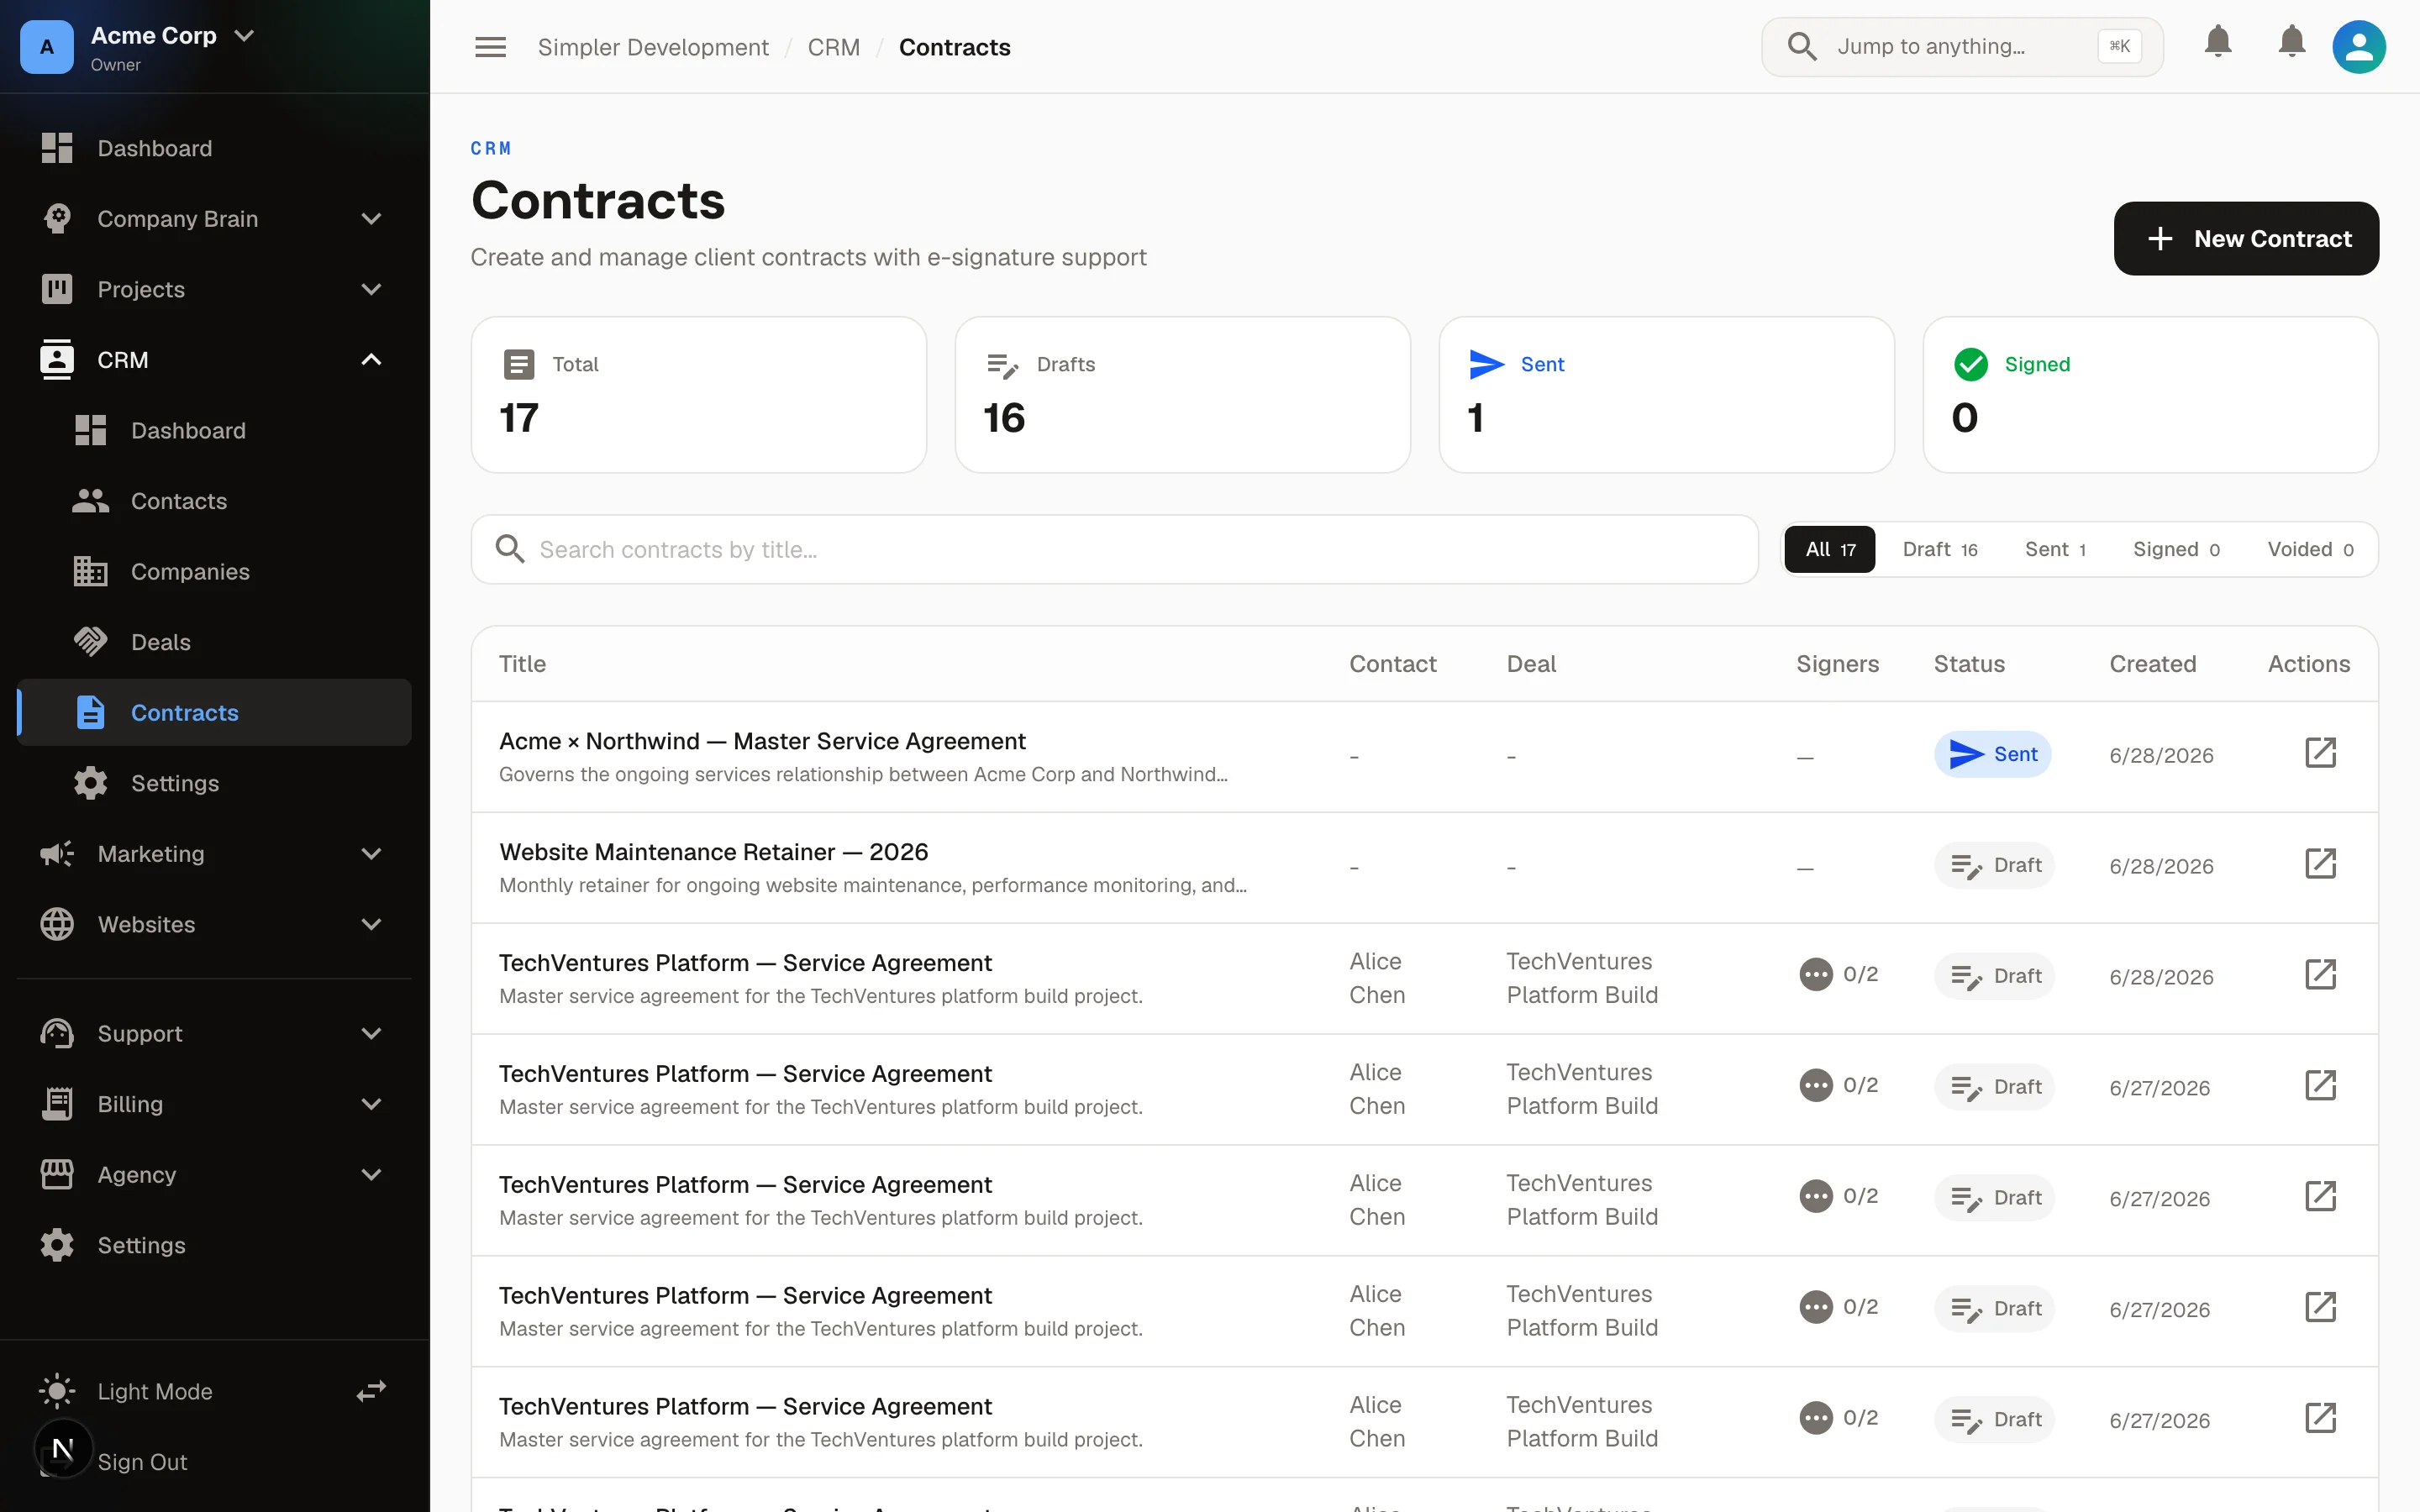Select the Sent 1 filter tab
This screenshot has width=2420, height=1512.
(x=2055, y=549)
